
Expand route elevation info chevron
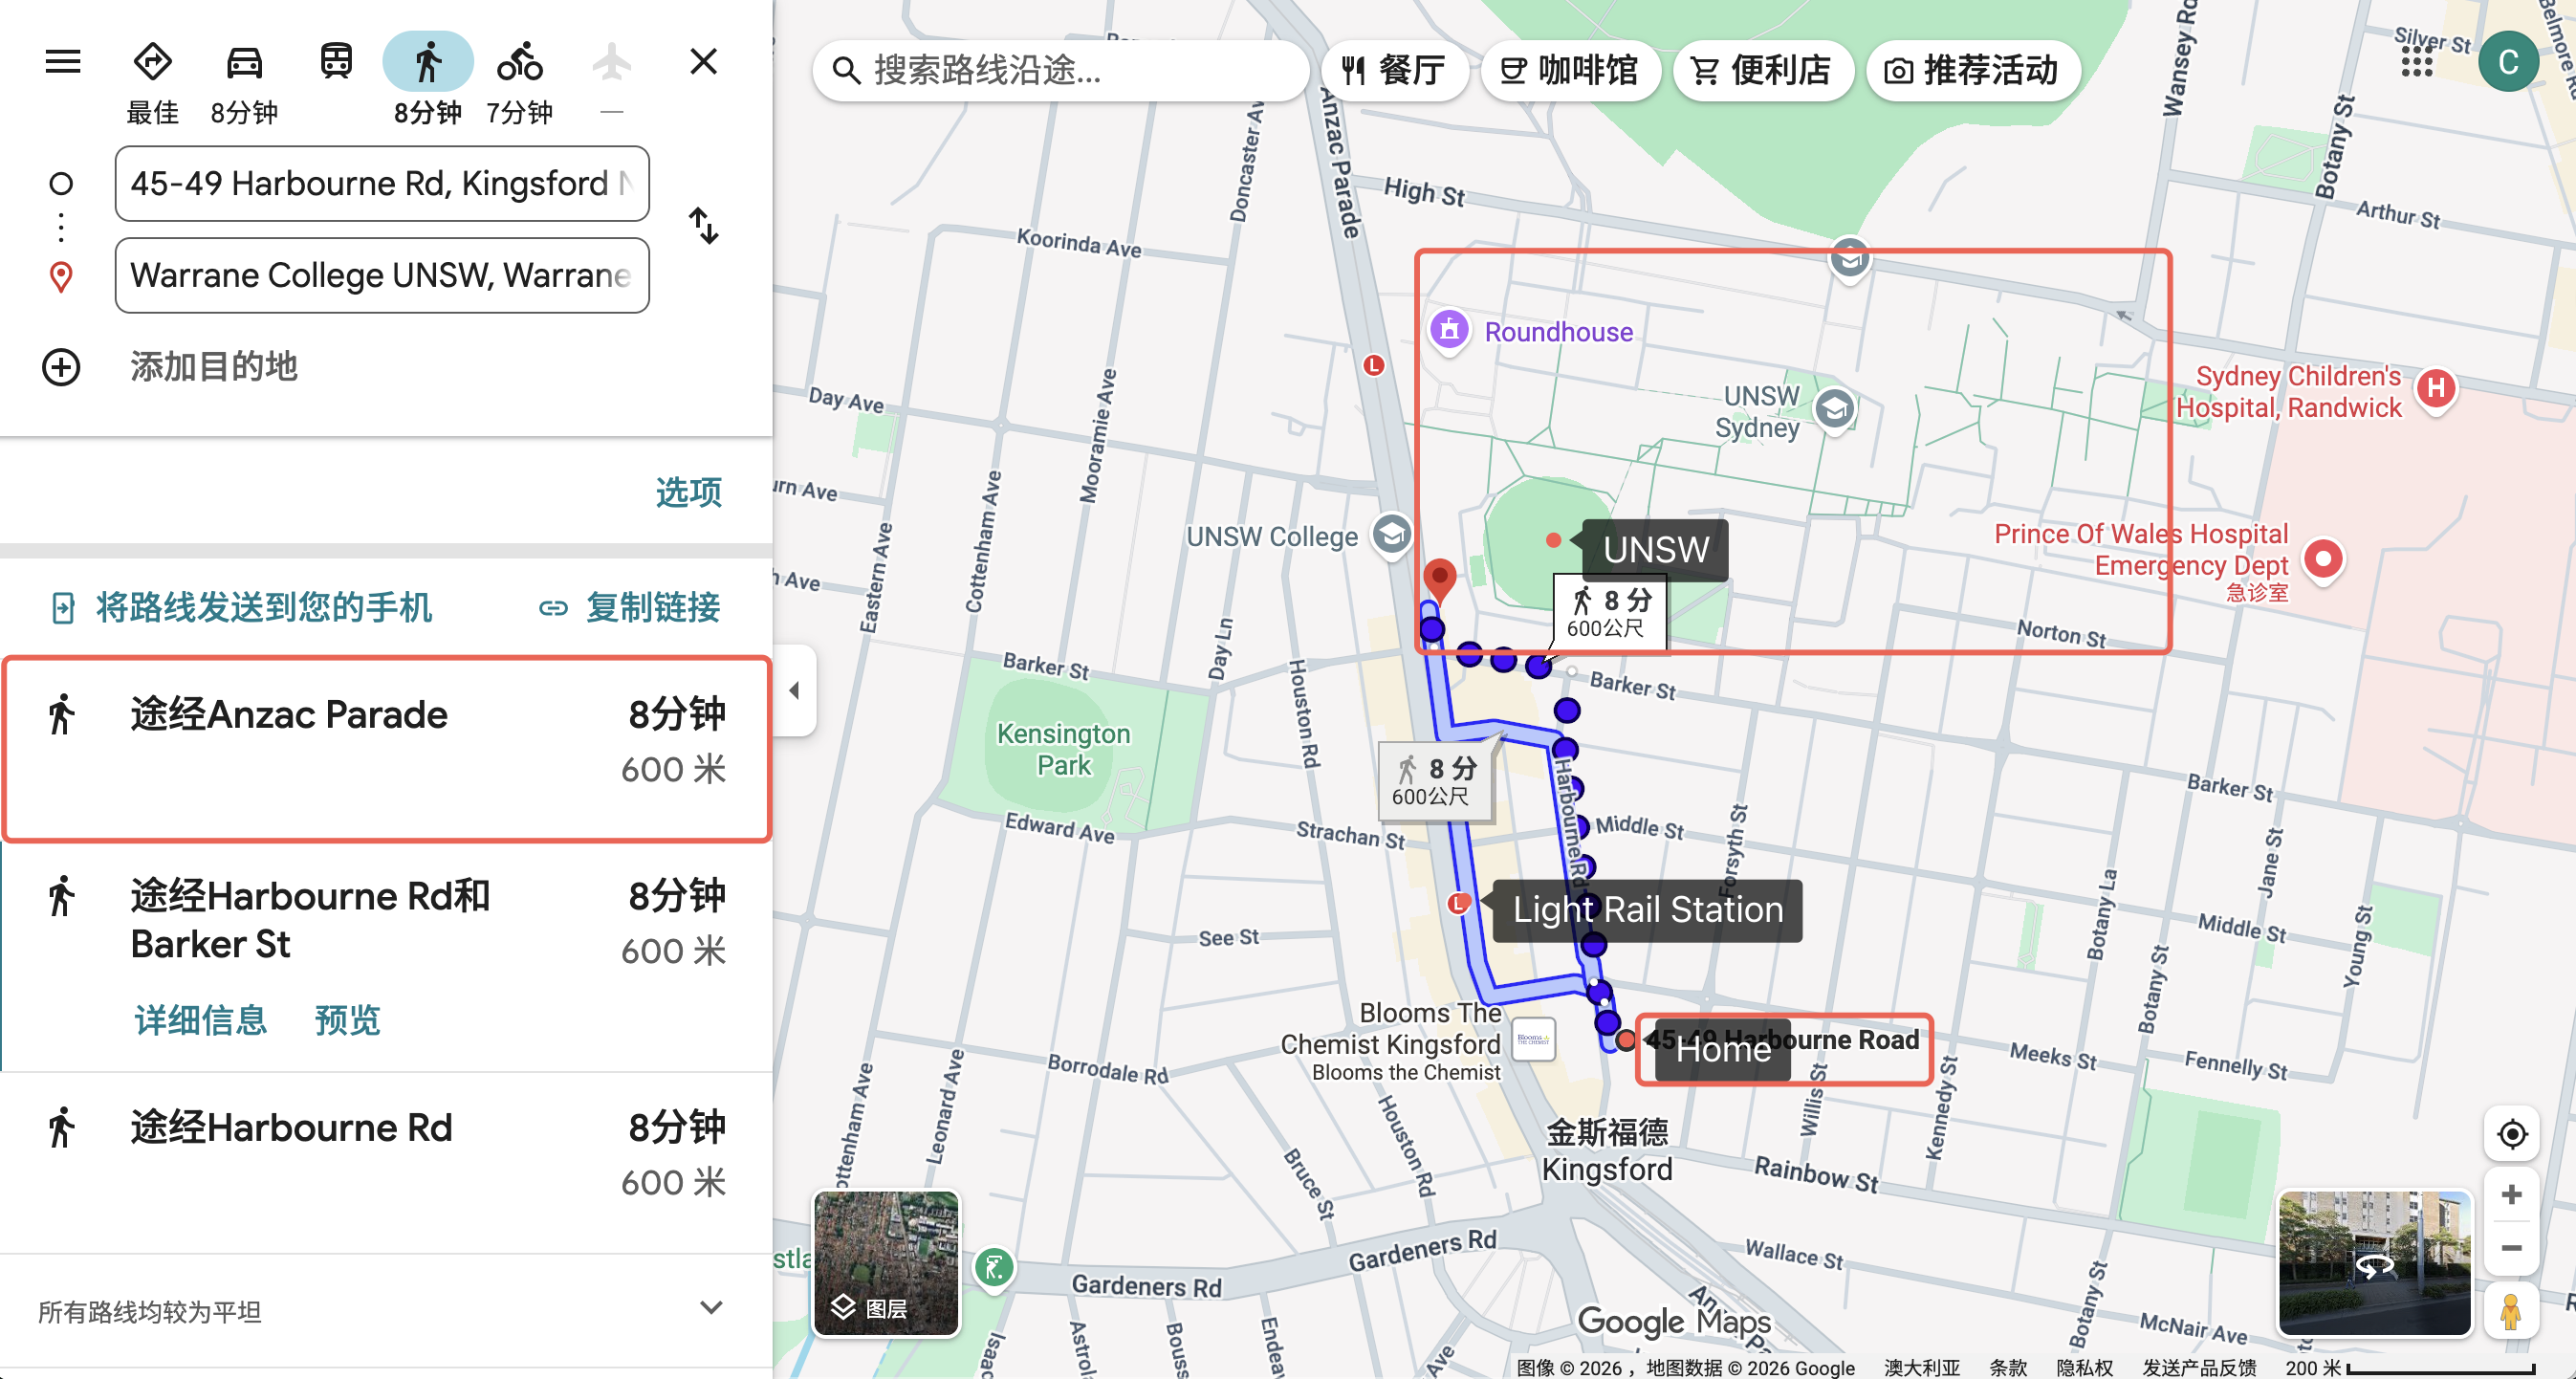coord(711,1308)
